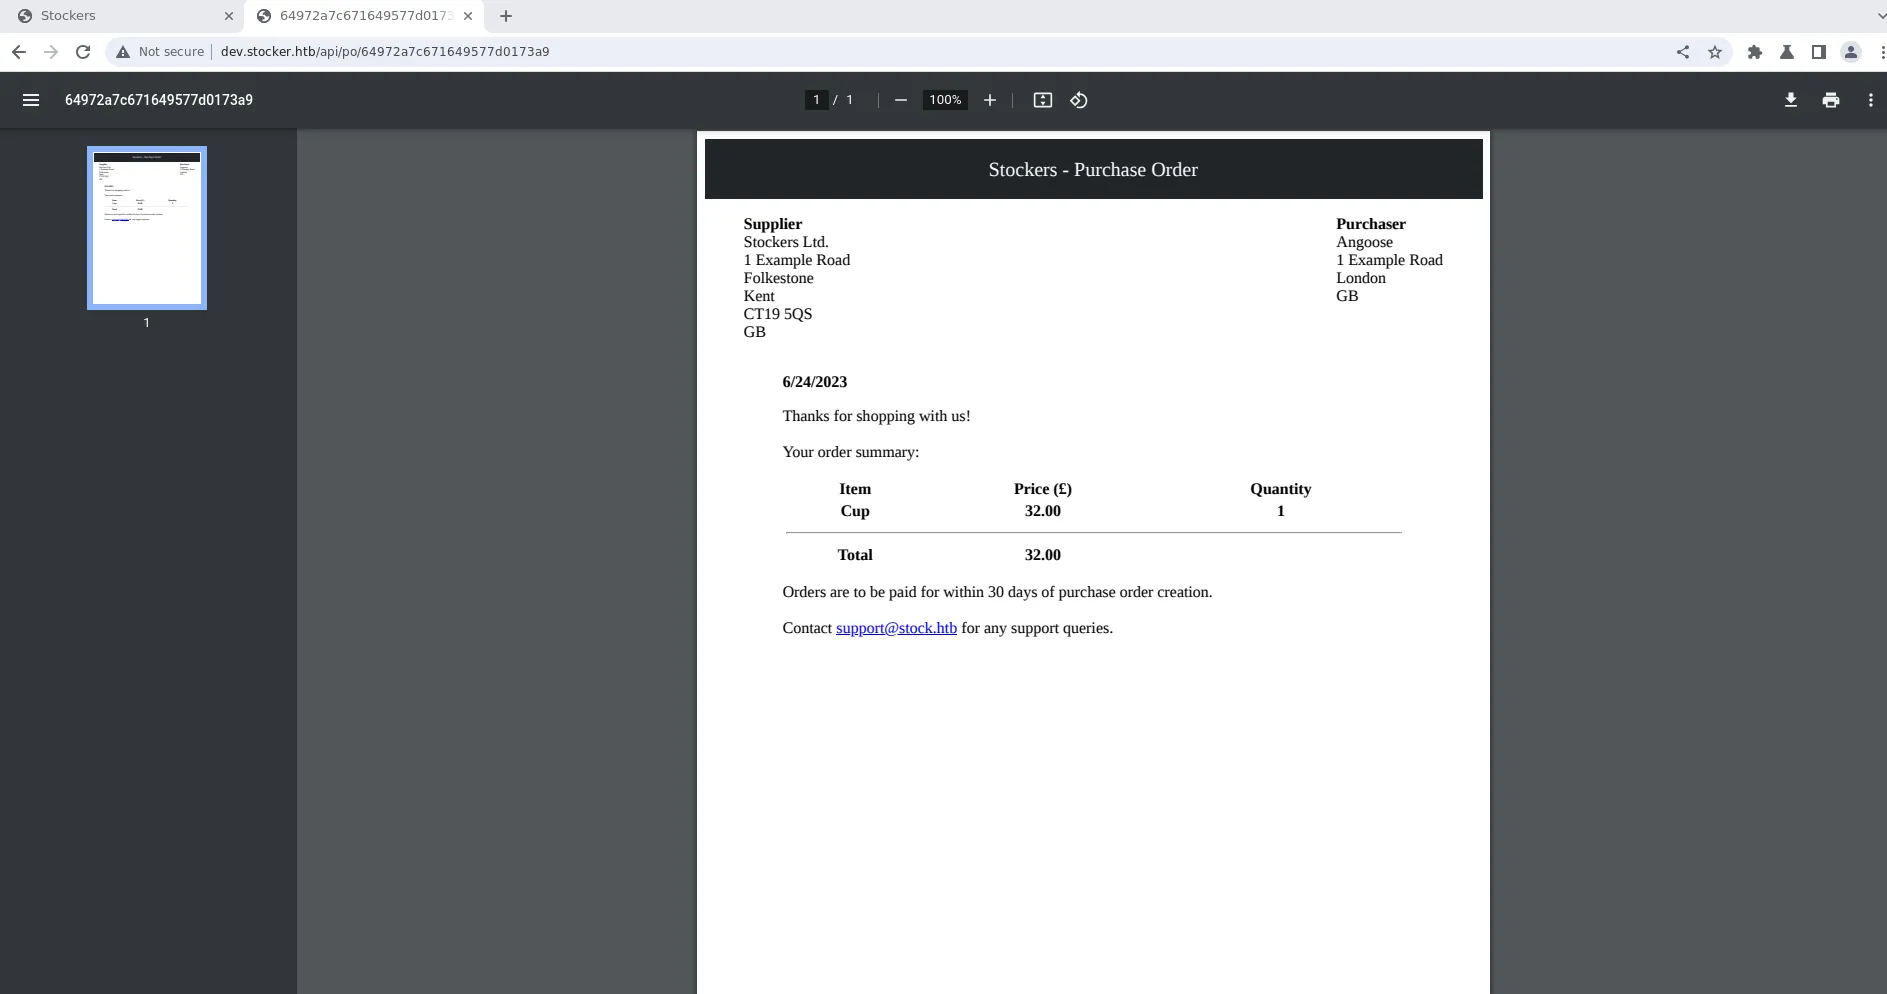Open the Chrome Labs flask icon
Screen dimensions: 1887x994
click(x=1787, y=52)
